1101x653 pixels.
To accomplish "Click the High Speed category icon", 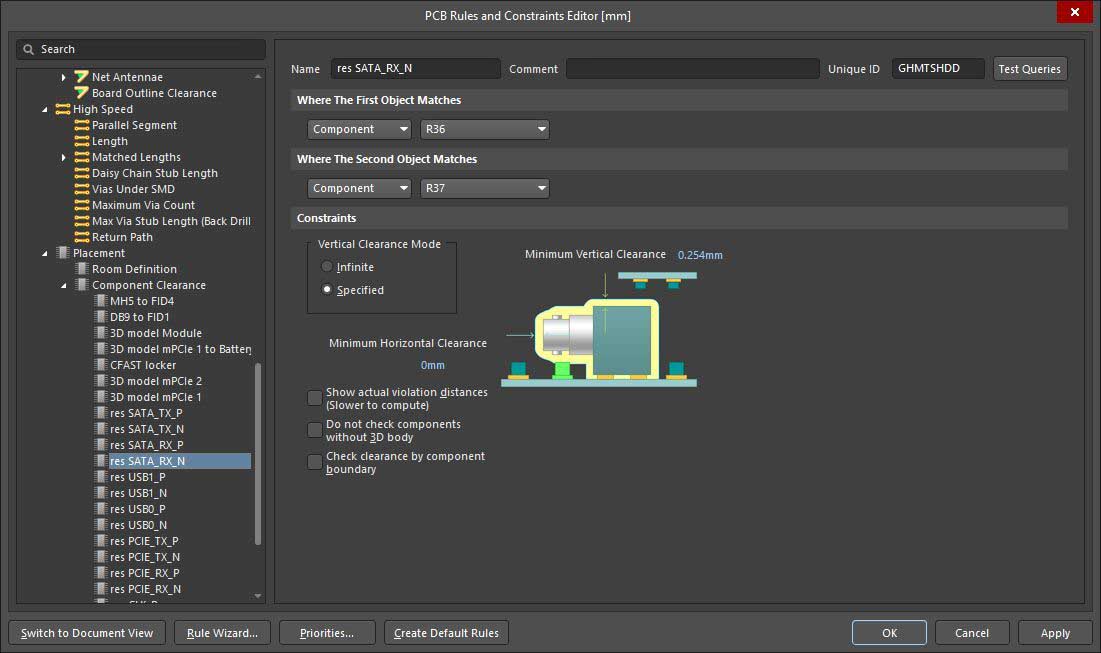I will pos(63,109).
